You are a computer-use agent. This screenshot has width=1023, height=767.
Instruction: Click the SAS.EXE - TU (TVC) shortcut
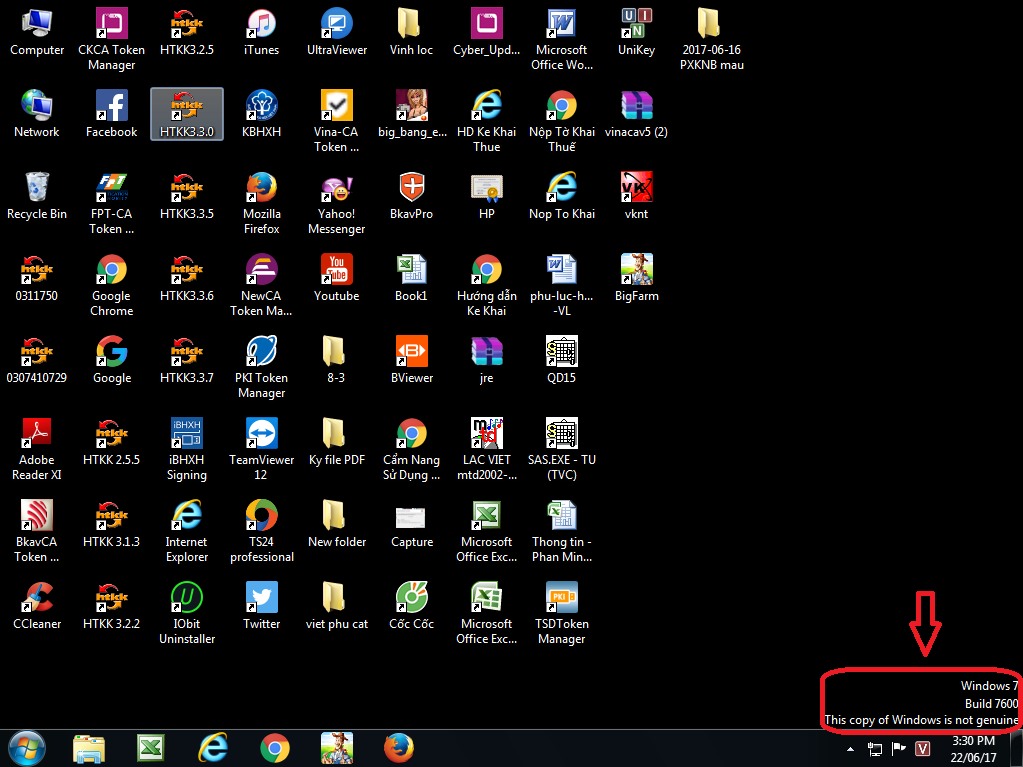tap(562, 449)
